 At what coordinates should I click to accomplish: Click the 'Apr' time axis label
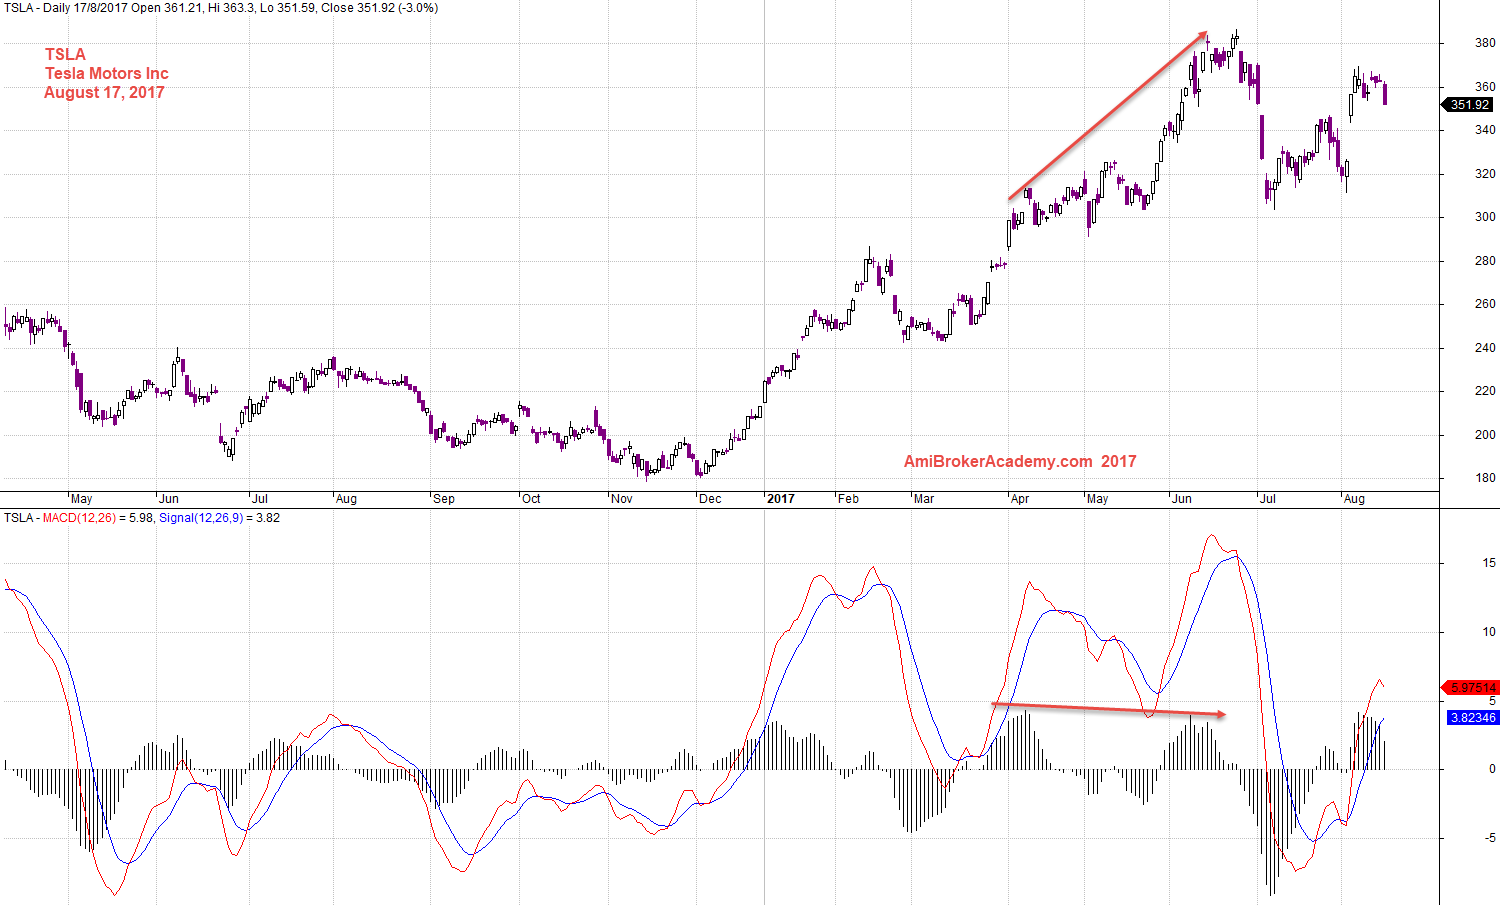[1020, 499]
